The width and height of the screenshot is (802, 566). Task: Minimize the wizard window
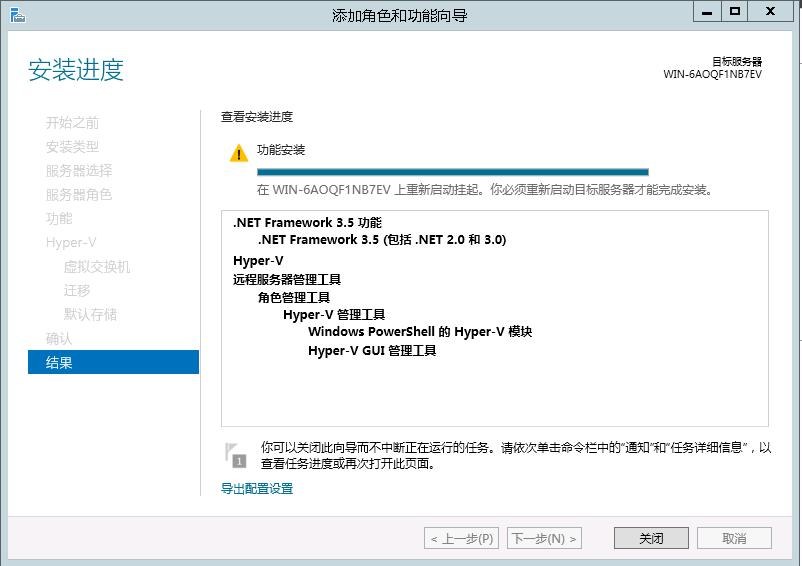[707, 11]
